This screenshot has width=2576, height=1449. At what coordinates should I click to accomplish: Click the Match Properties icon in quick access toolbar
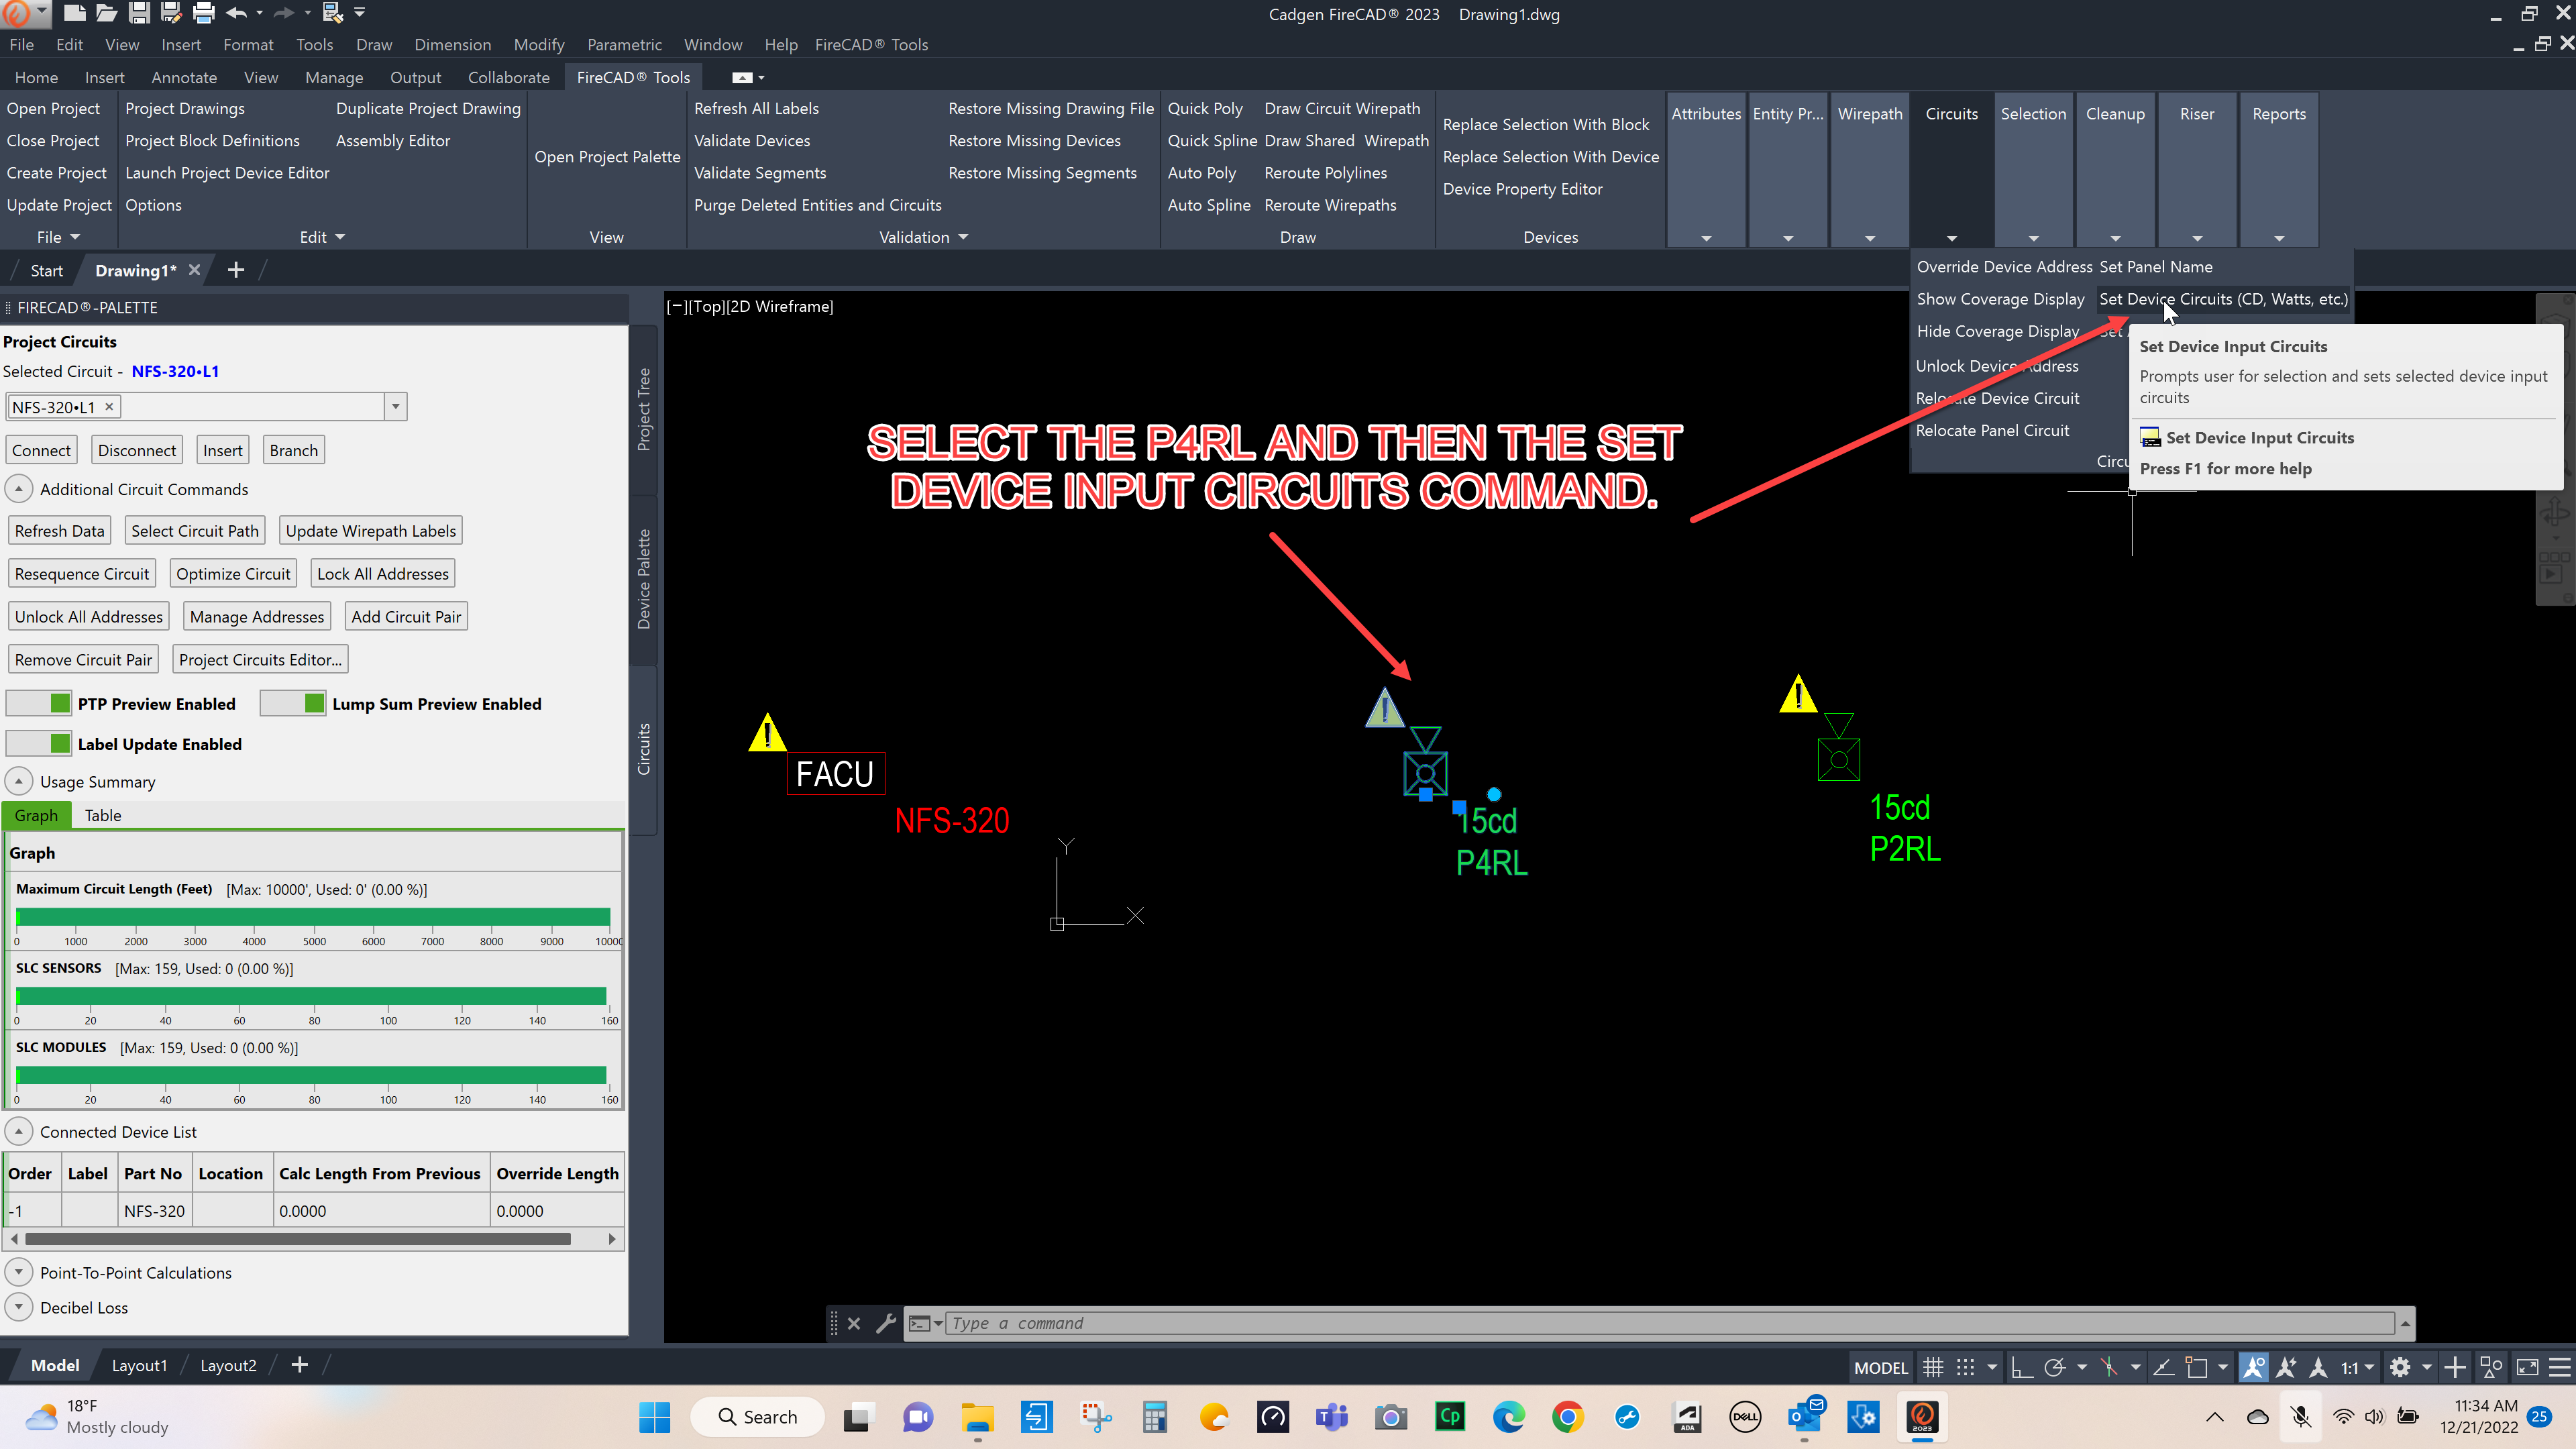(333, 13)
